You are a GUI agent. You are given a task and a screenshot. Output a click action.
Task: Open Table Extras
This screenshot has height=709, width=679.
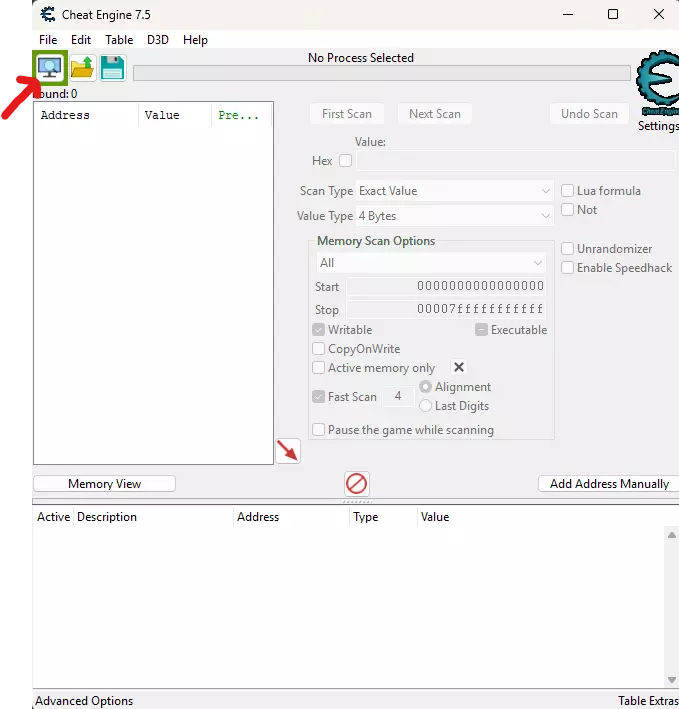click(x=648, y=701)
